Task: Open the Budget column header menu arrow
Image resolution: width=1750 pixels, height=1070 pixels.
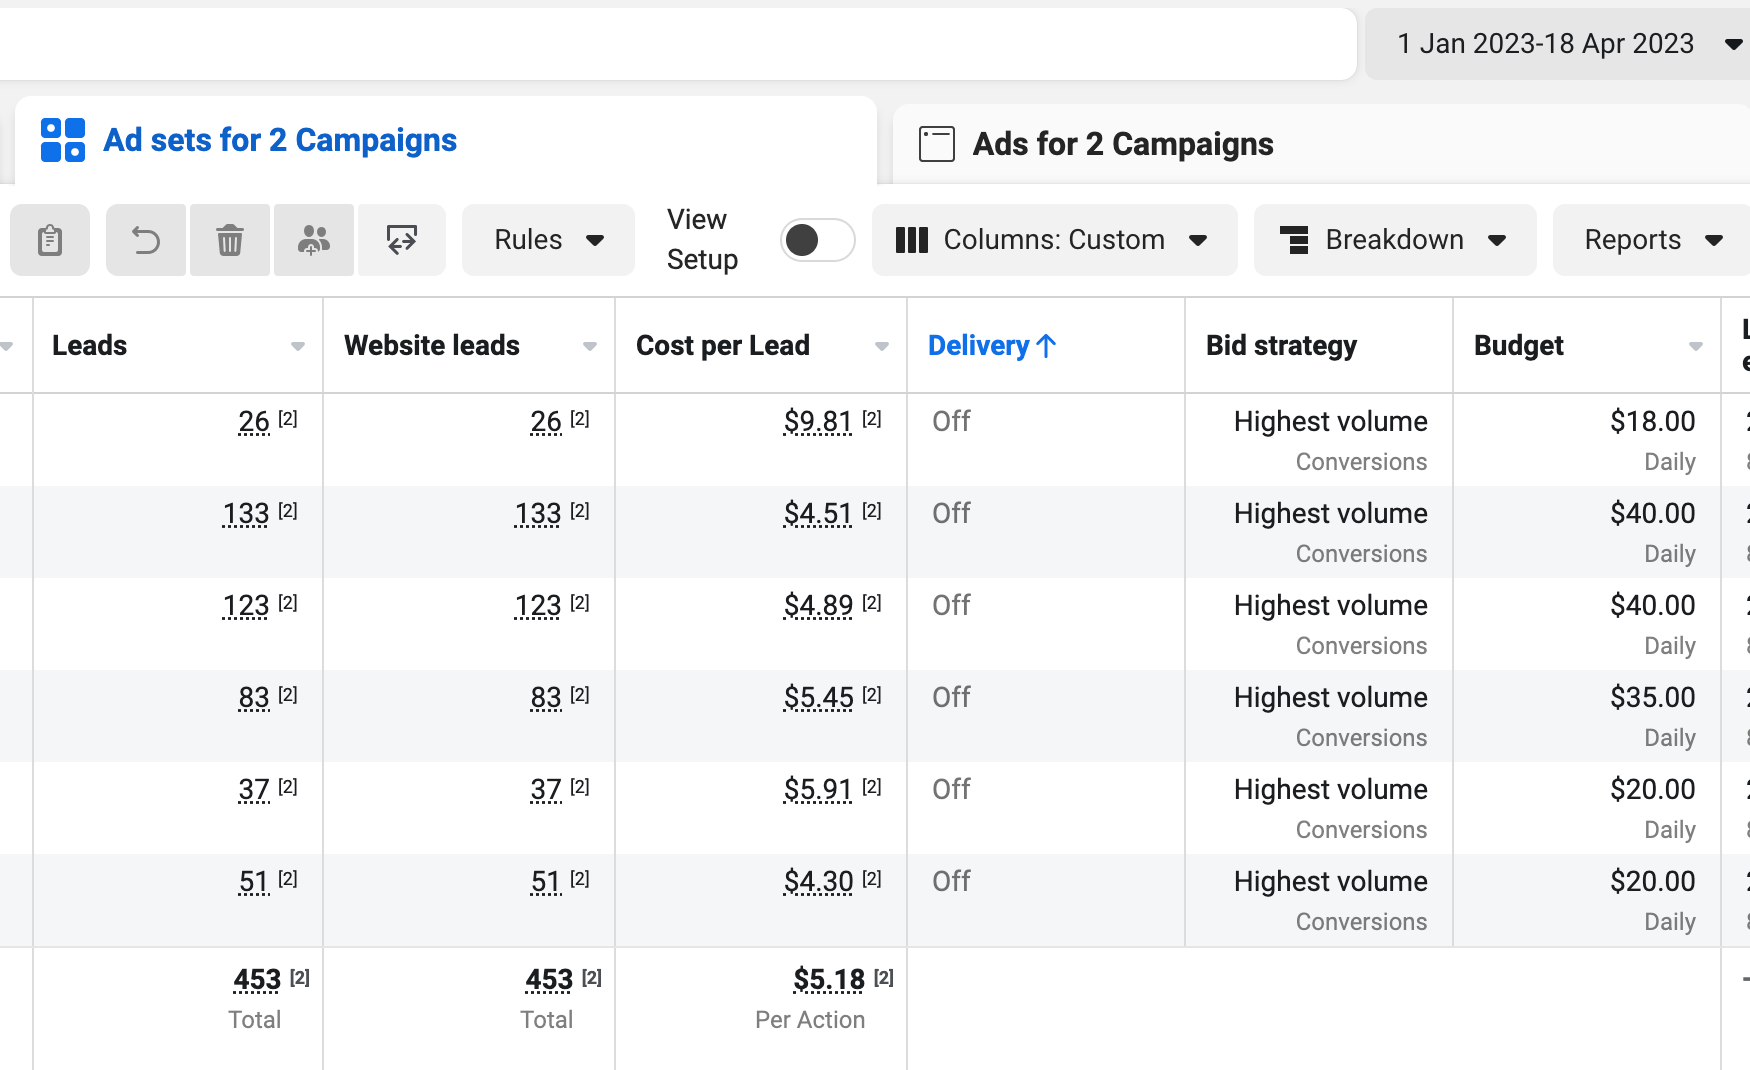Action: click(x=1696, y=346)
